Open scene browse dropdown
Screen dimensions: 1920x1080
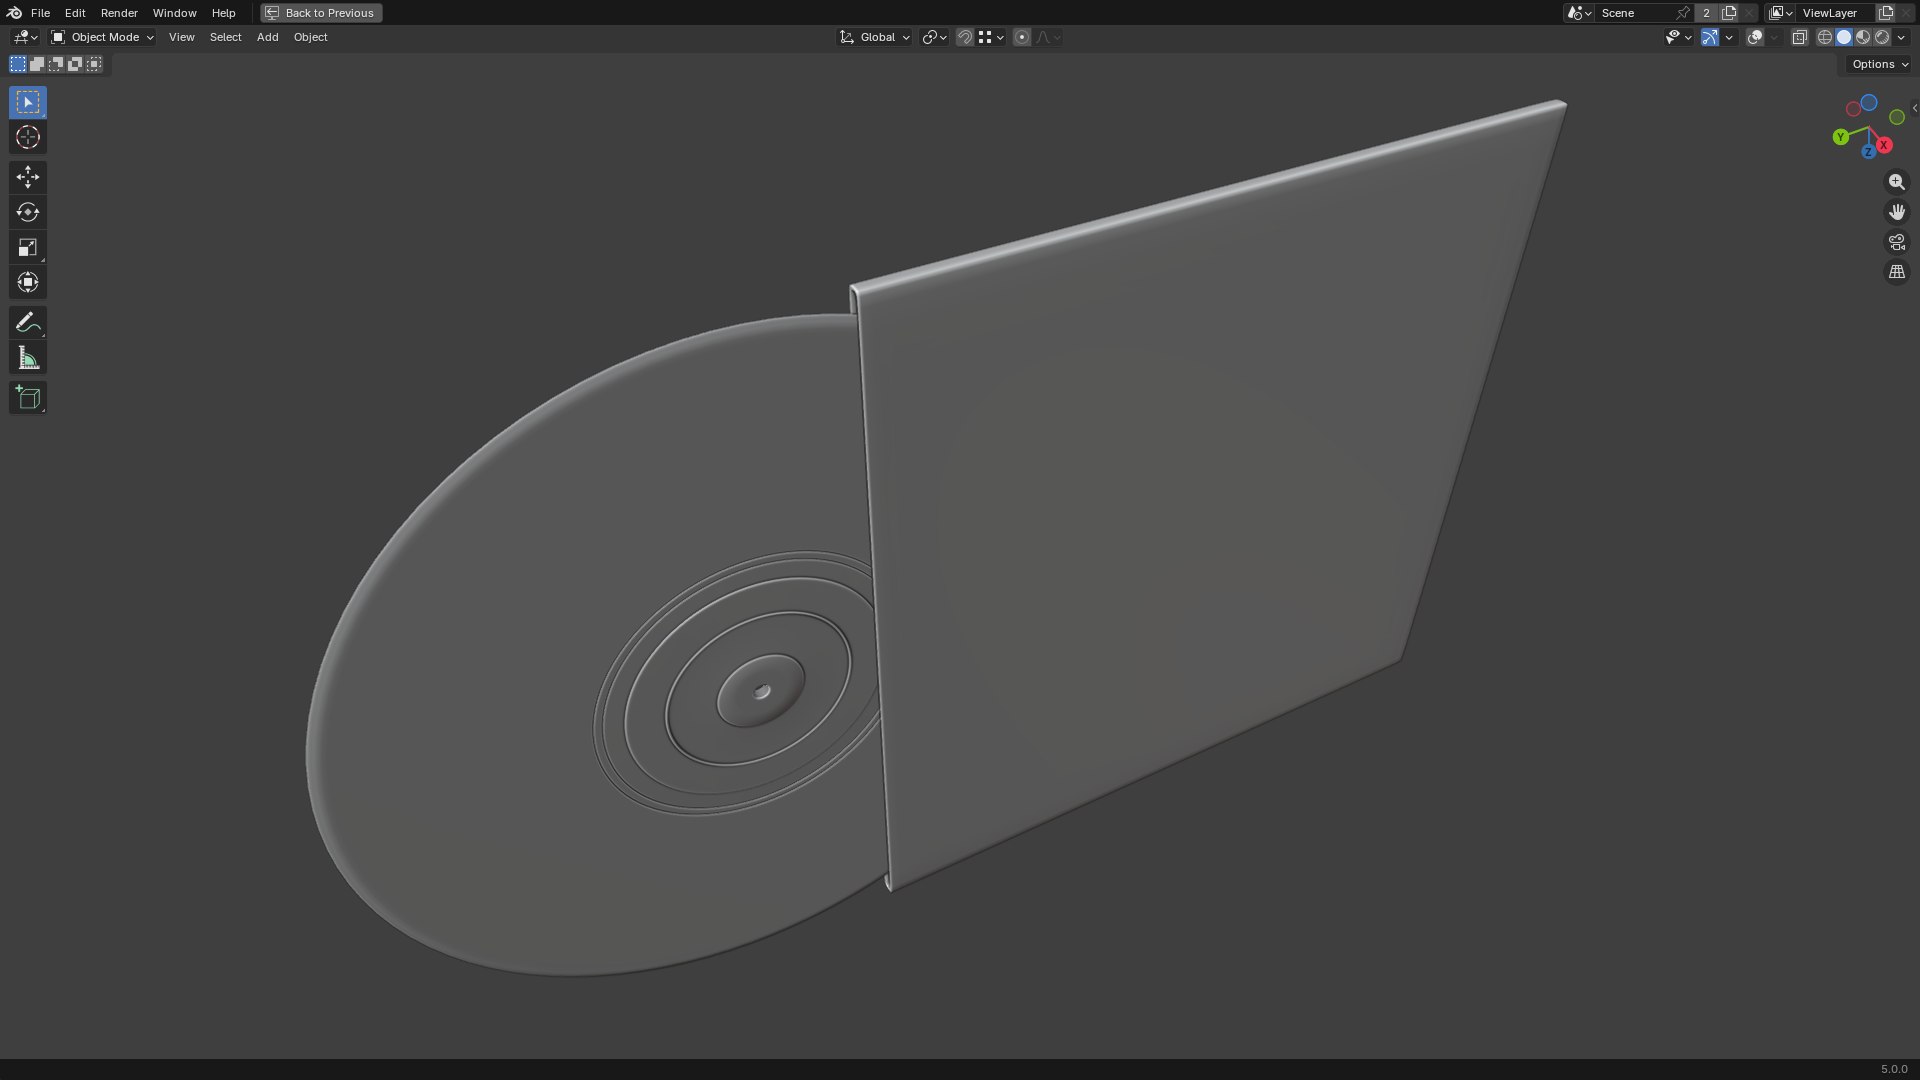coord(1579,13)
